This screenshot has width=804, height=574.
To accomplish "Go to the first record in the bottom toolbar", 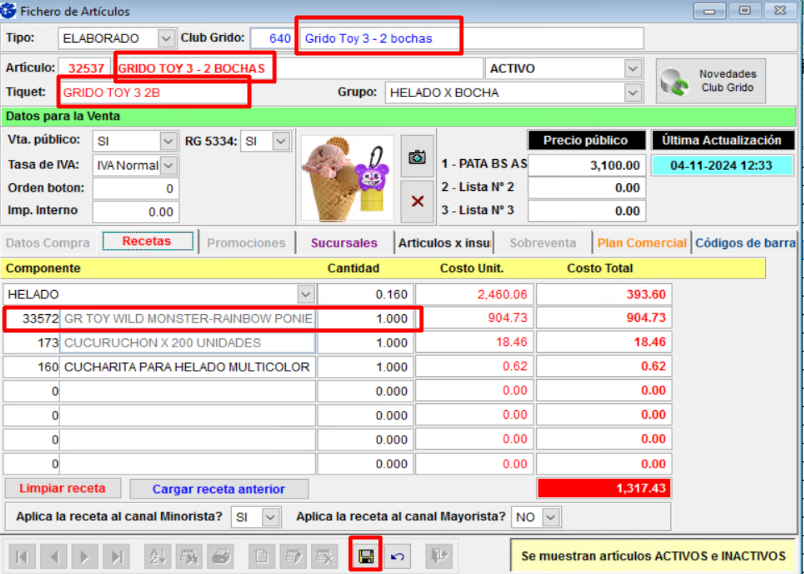I will point(22,557).
